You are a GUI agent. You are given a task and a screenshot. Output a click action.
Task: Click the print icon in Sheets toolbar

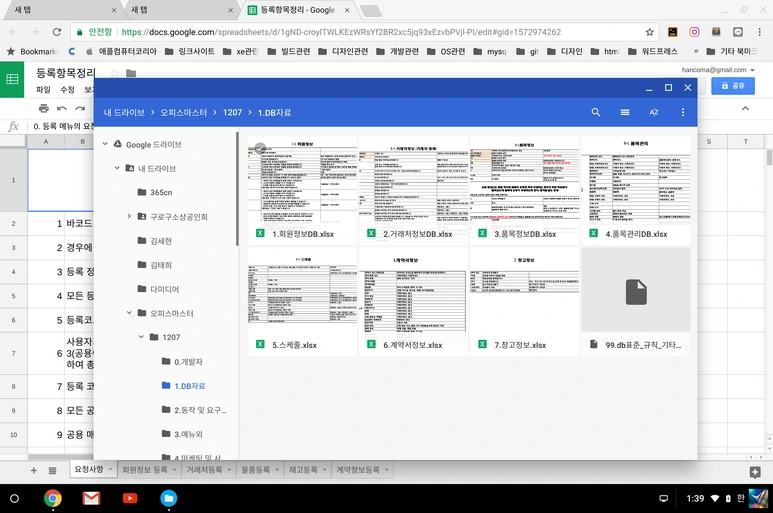point(43,108)
